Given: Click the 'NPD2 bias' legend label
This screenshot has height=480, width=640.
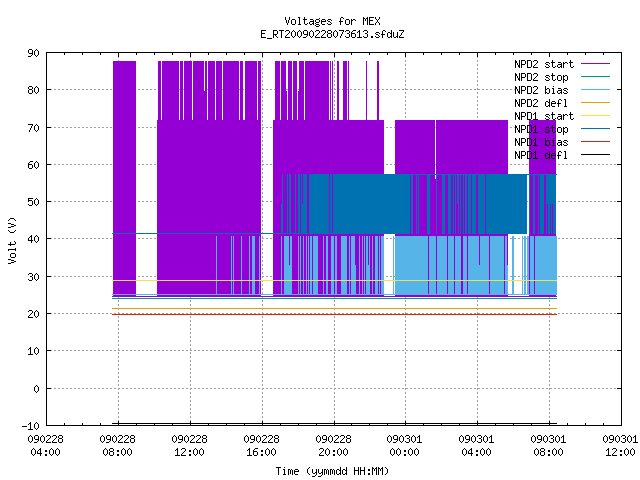Looking at the screenshot, I should (541, 90).
